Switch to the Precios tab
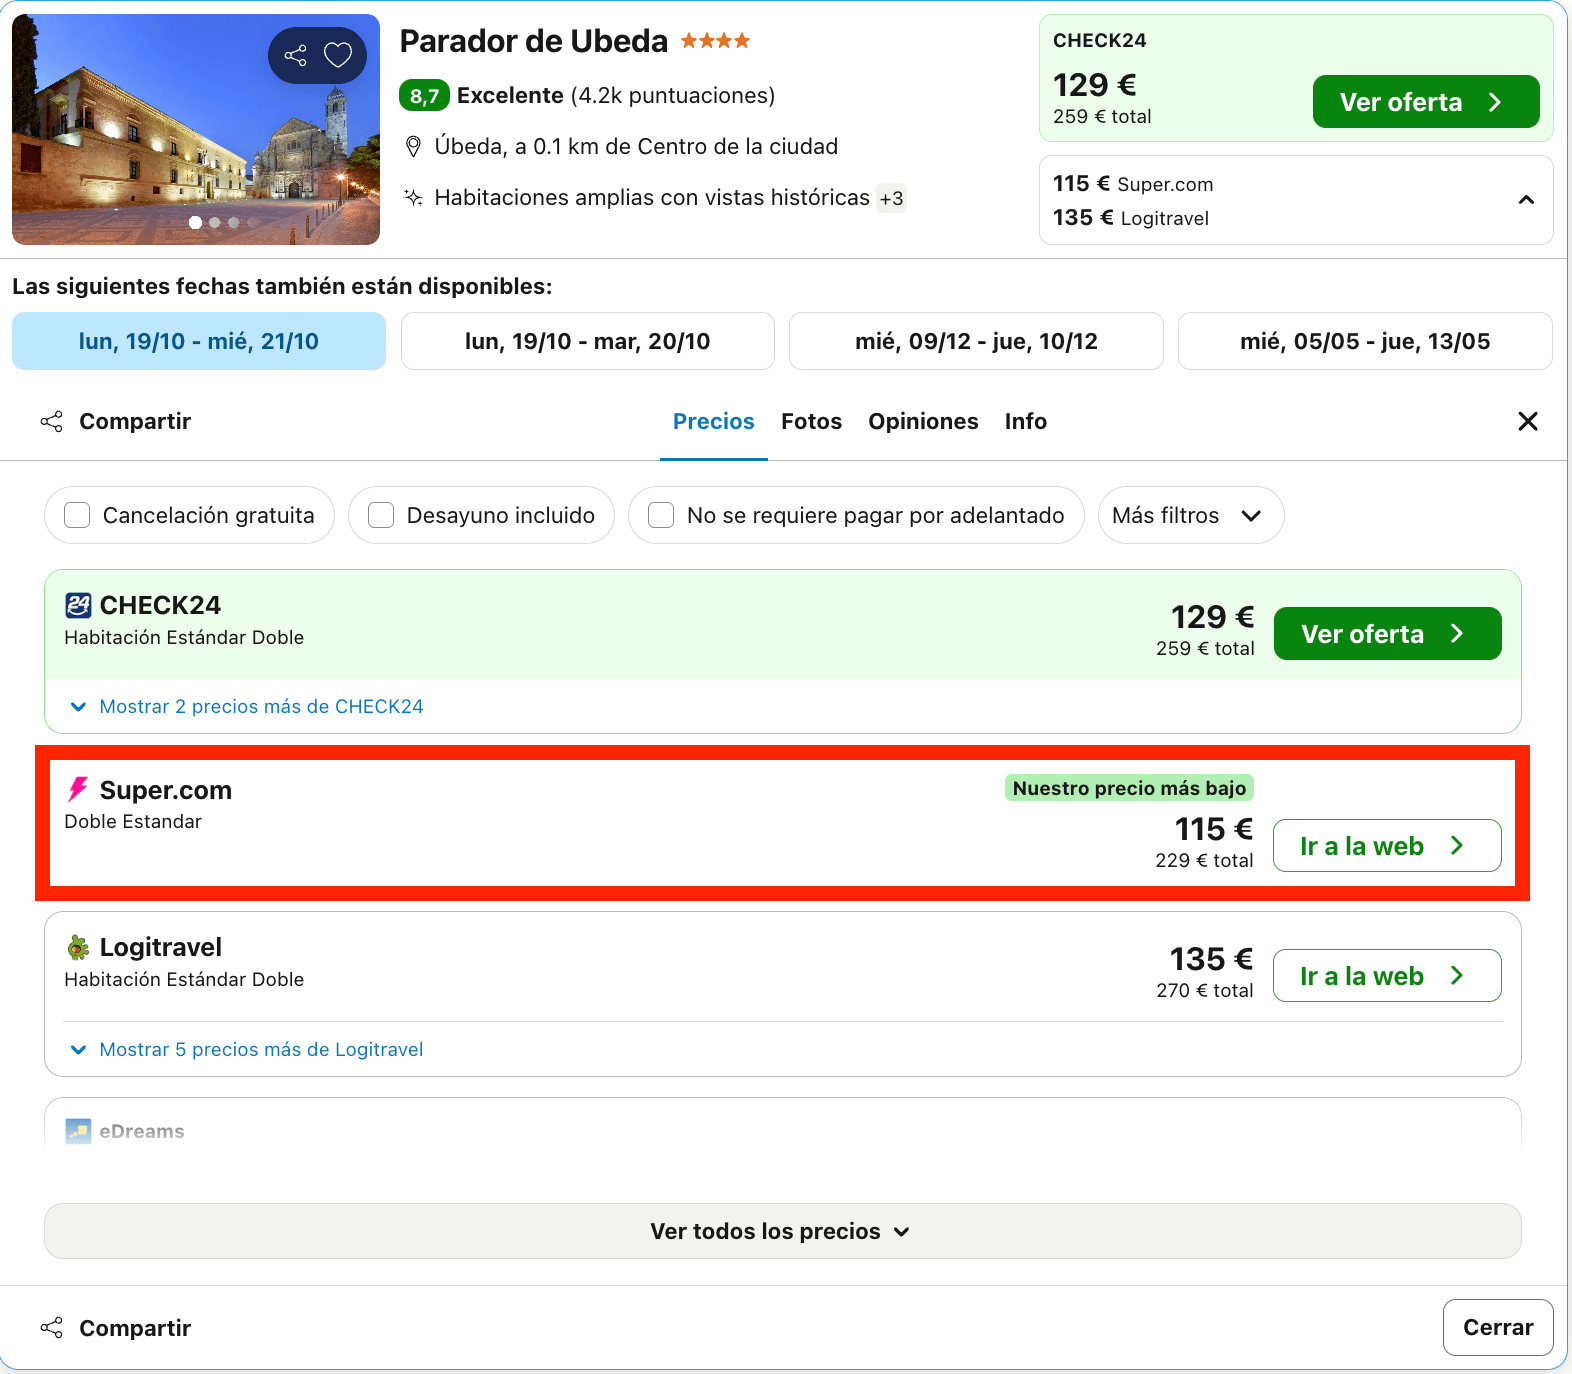The image size is (1572, 1374). coord(713,421)
